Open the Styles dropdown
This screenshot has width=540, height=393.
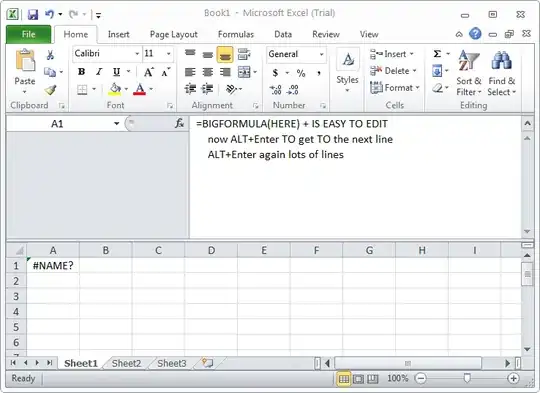[347, 71]
